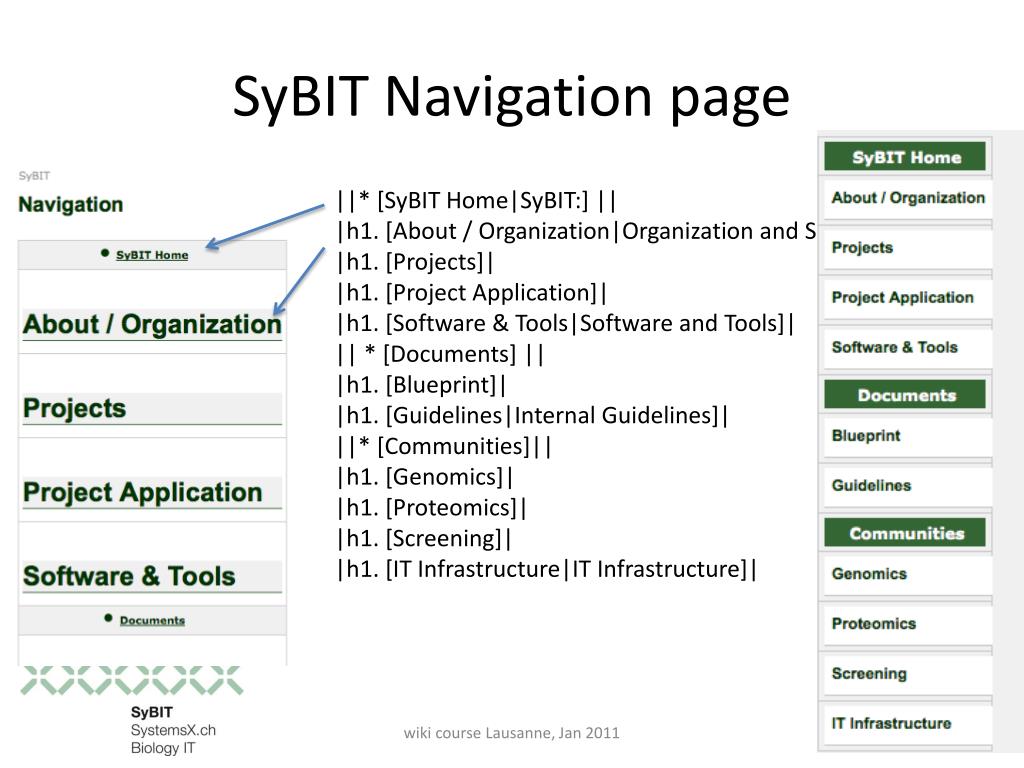
Task: Open IT Infrastructure in right sidebar
Action: (908, 723)
